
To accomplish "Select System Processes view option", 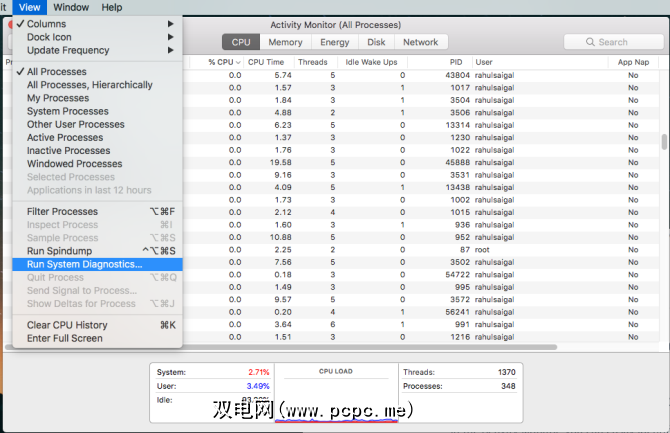I will click(67, 111).
